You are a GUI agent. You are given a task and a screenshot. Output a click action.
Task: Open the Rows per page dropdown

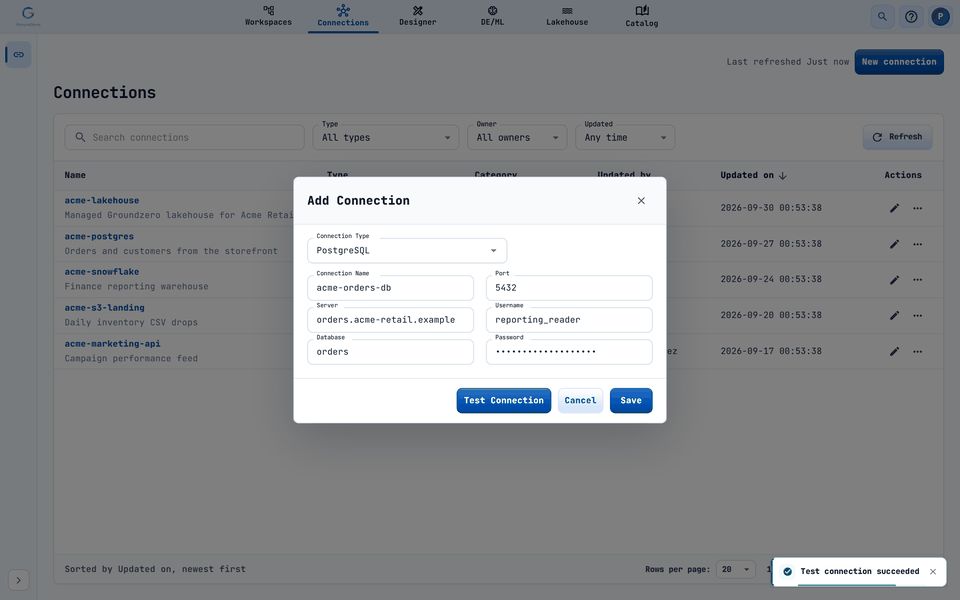click(735, 569)
